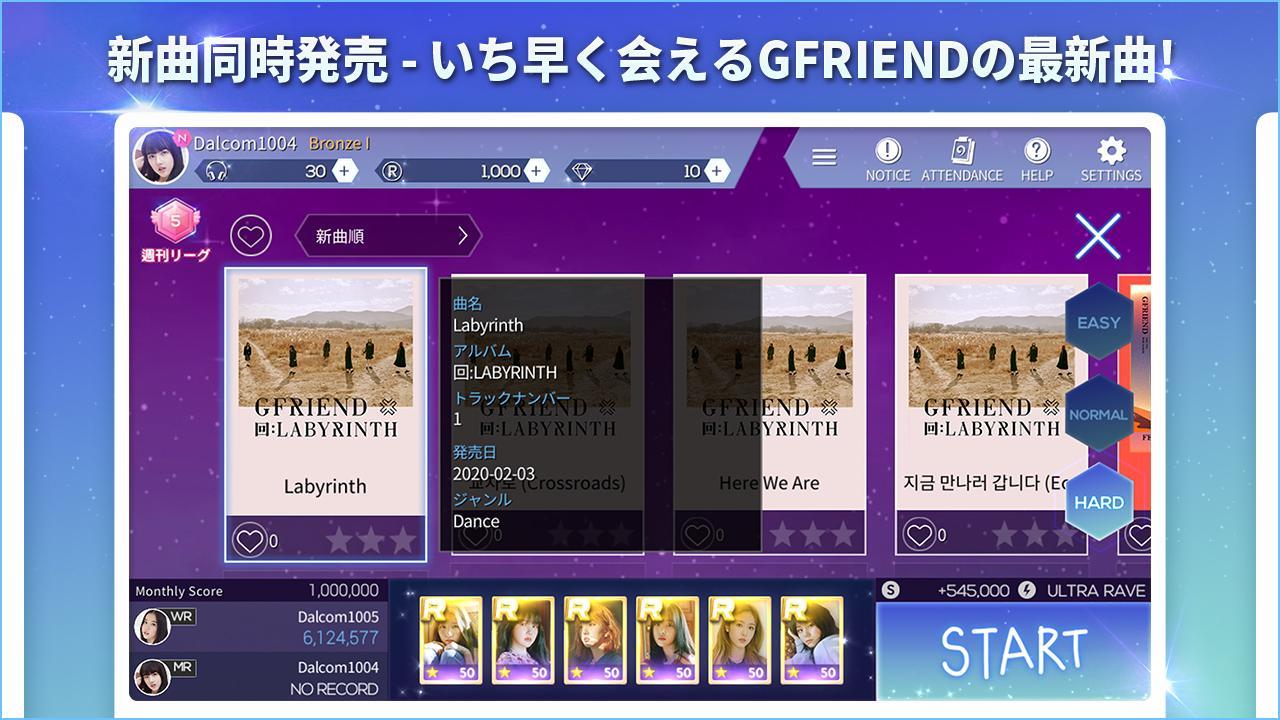
Task: Select EASY difficulty hexagon
Action: coord(1098,322)
